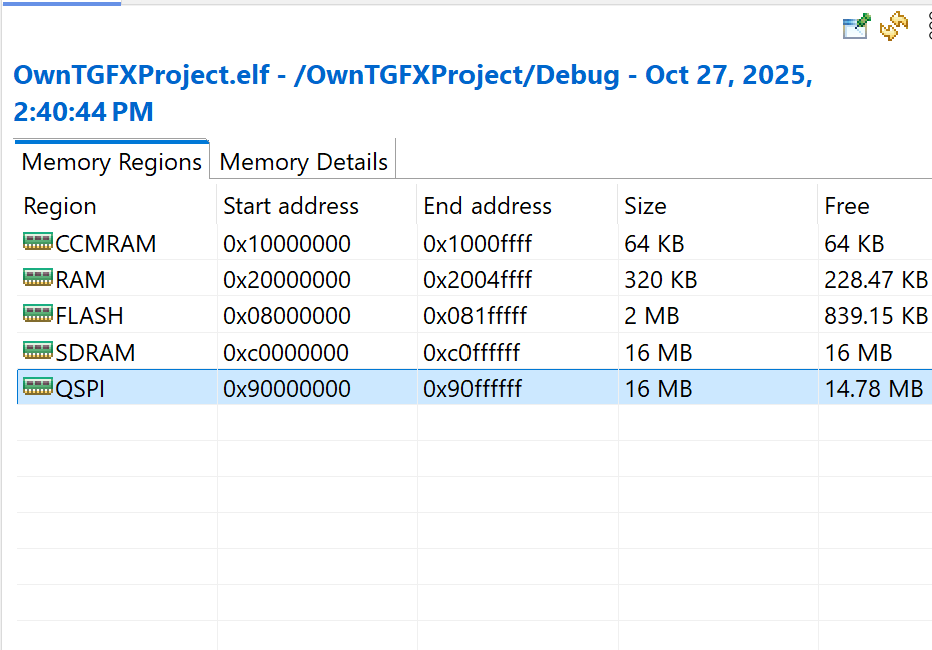Viewport: 932px width, 650px height.
Task: Sort table by the Size column
Action: pyautogui.click(x=644, y=206)
